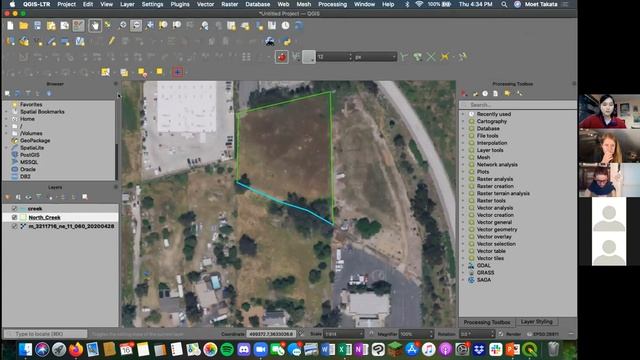This screenshot has height=360, width=640.
Task: Open the Processing menu
Action: tap(332, 4)
